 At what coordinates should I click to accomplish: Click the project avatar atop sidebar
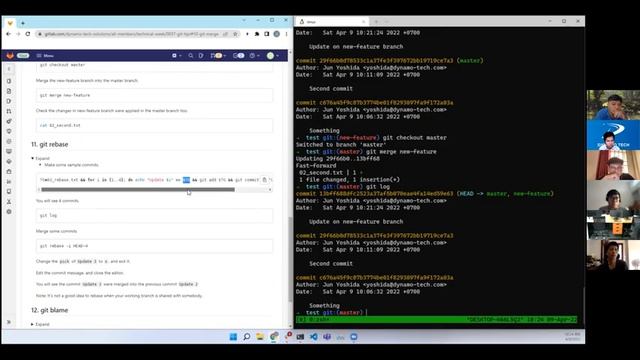9,69
